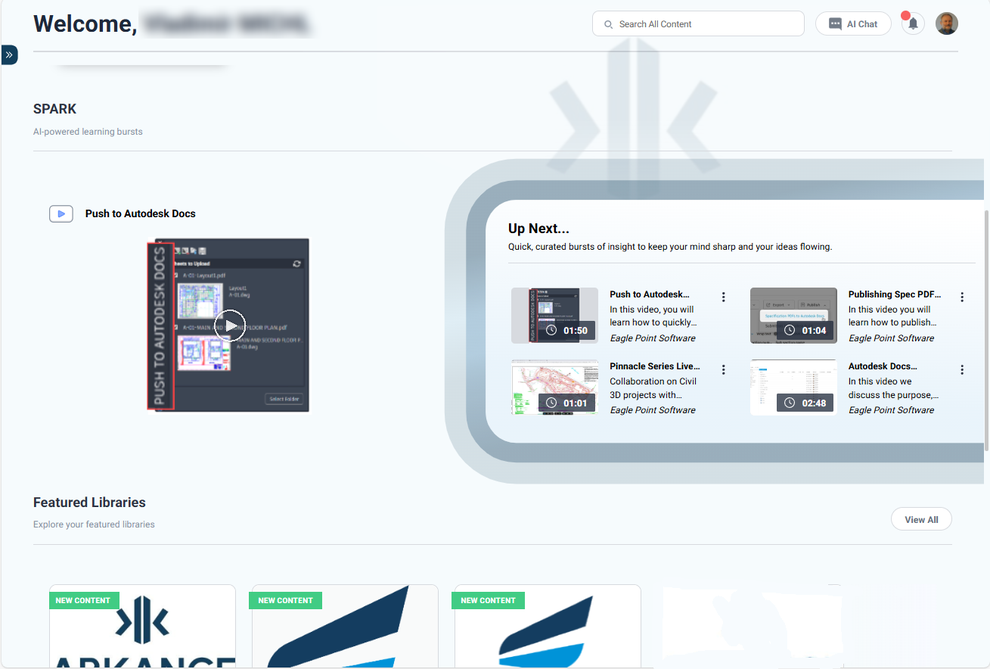The width and height of the screenshot is (990, 669).
Task: Click the video icon beside Push to Autodesk Docs
Action: pos(61,214)
